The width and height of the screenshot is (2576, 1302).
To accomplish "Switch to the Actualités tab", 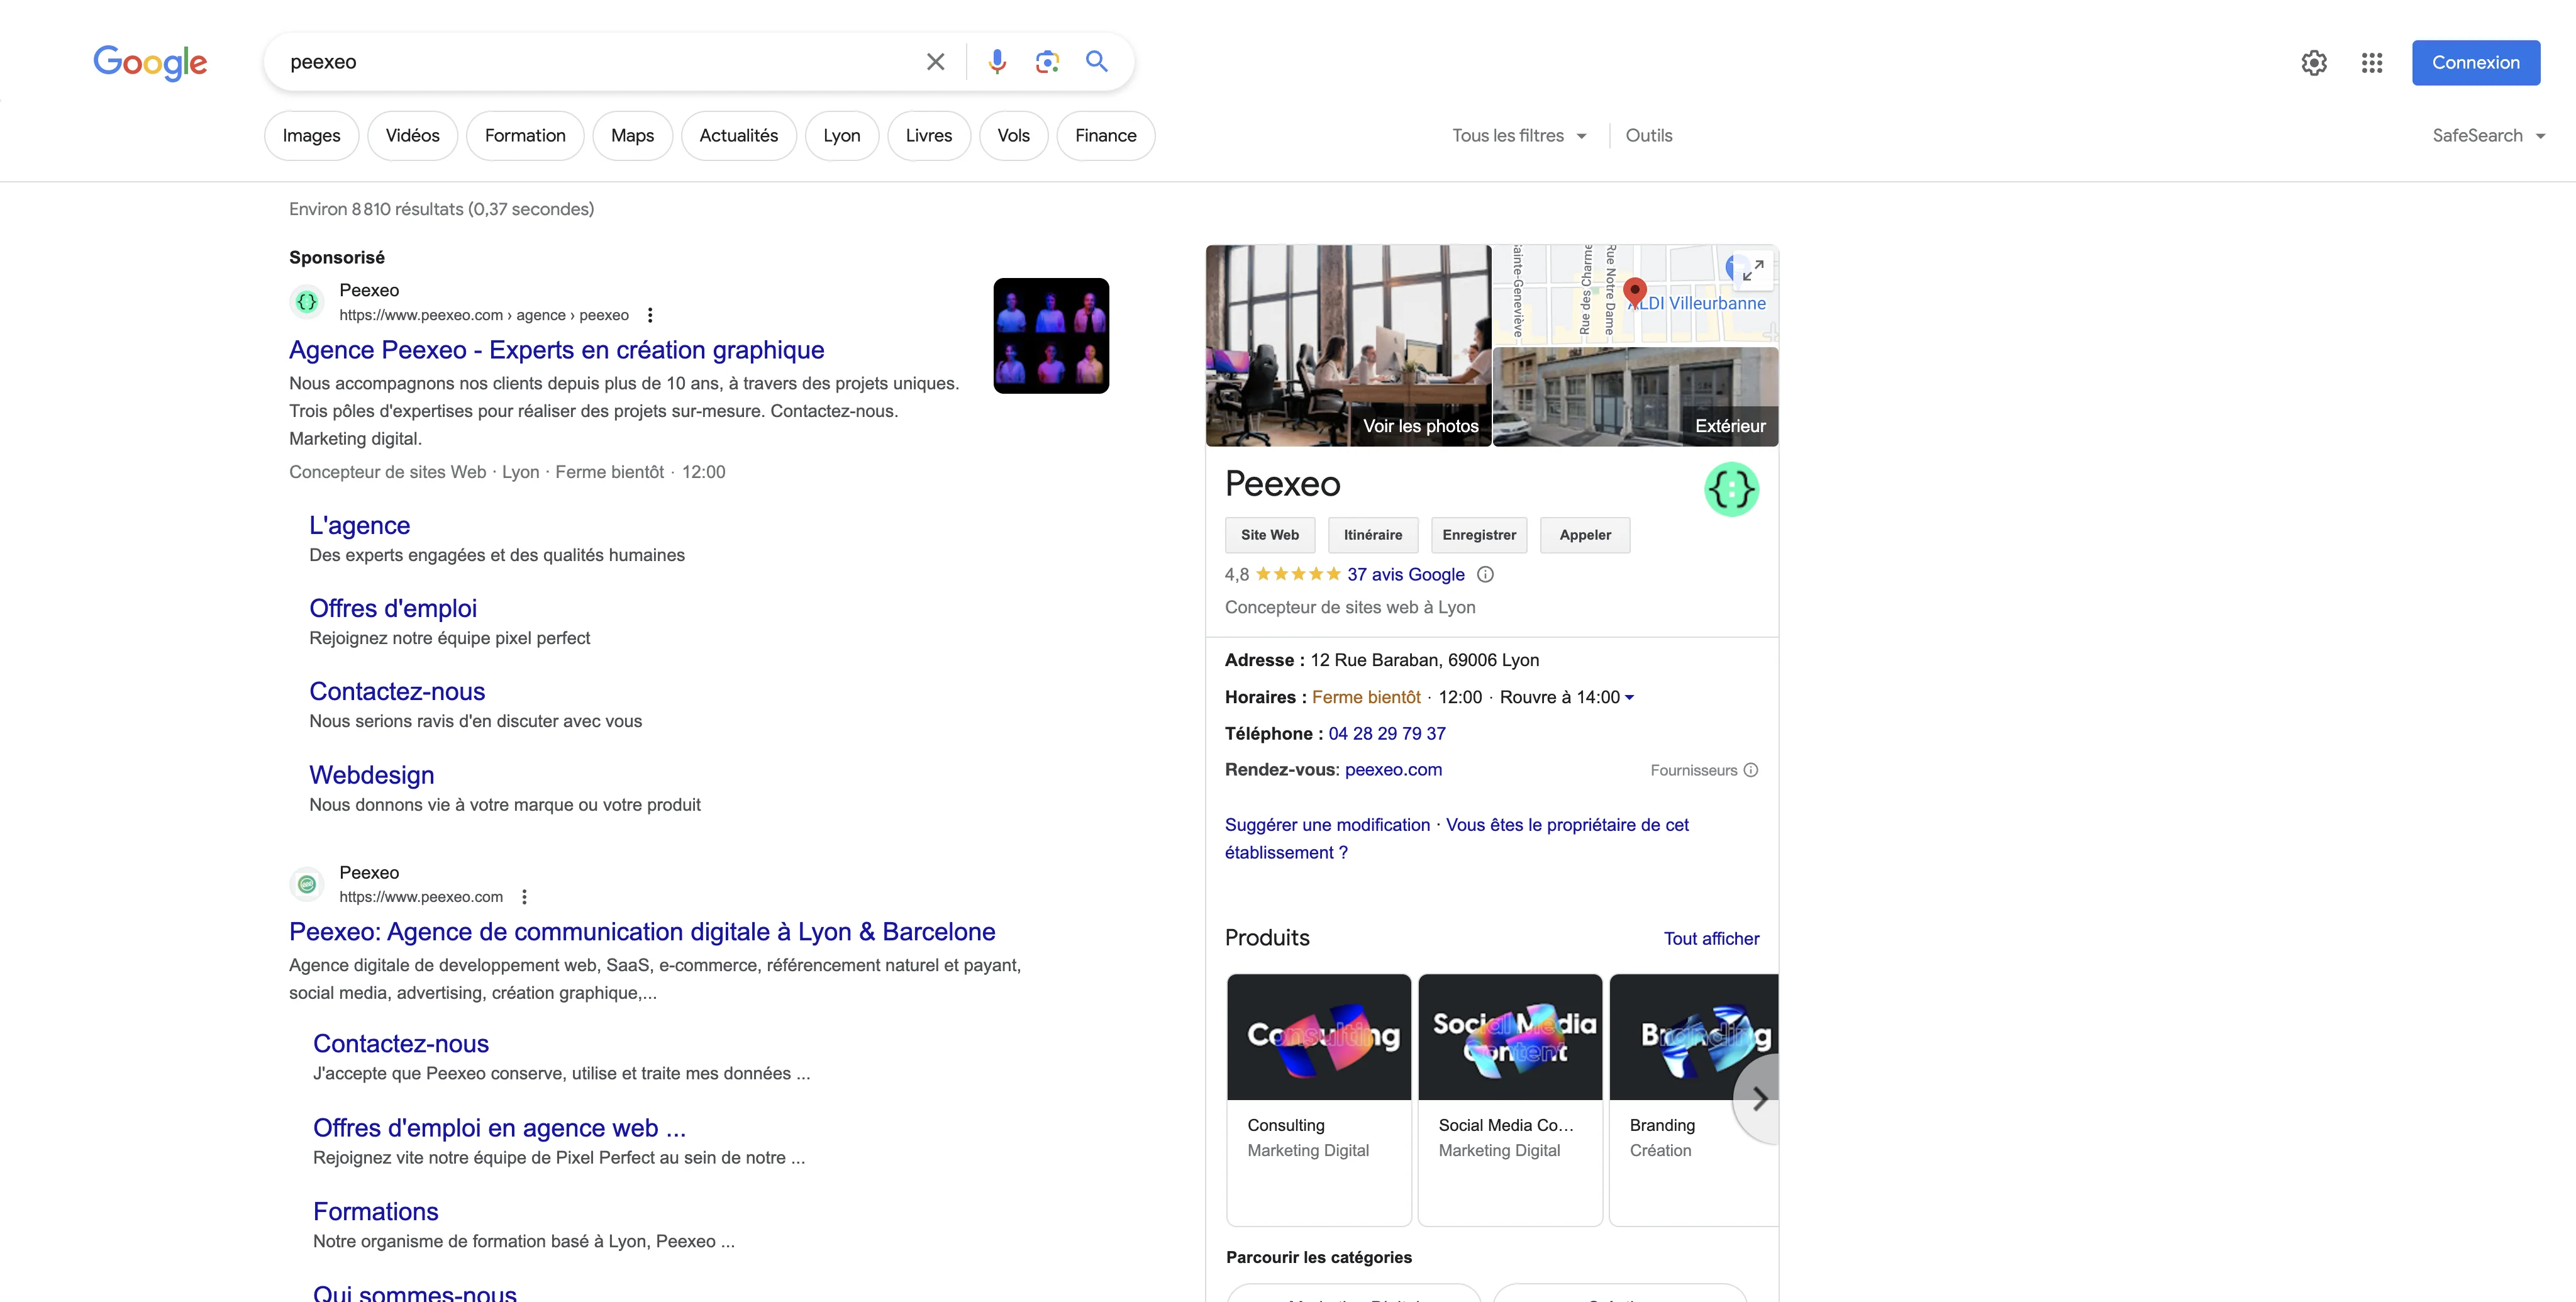I will tap(738, 136).
